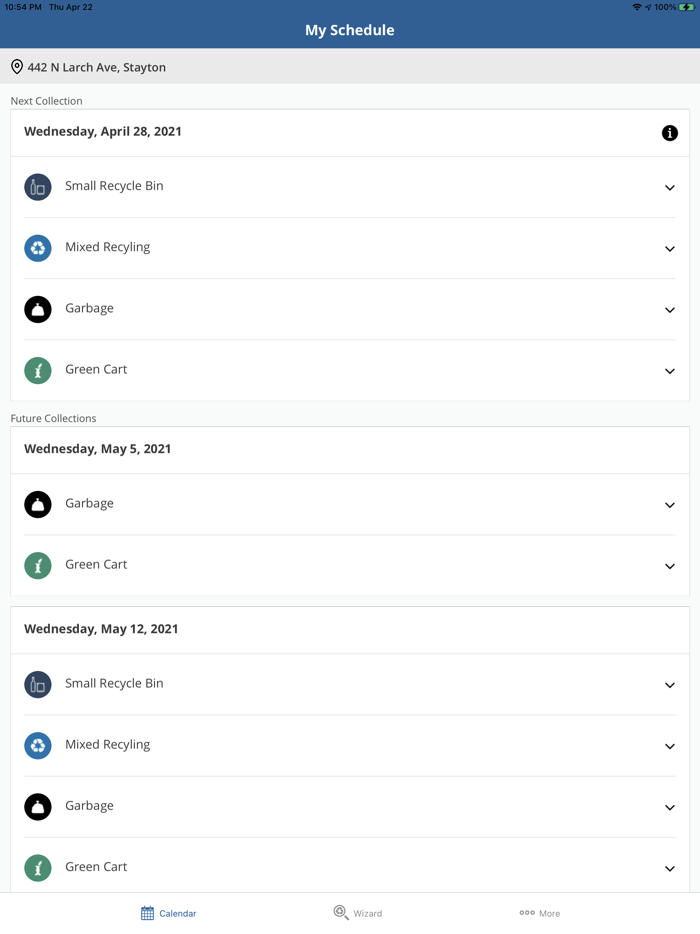Select the Wednesday, May 12, 2021 header
Image resolution: width=700 pixels, height=934 pixels.
coord(101,629)
